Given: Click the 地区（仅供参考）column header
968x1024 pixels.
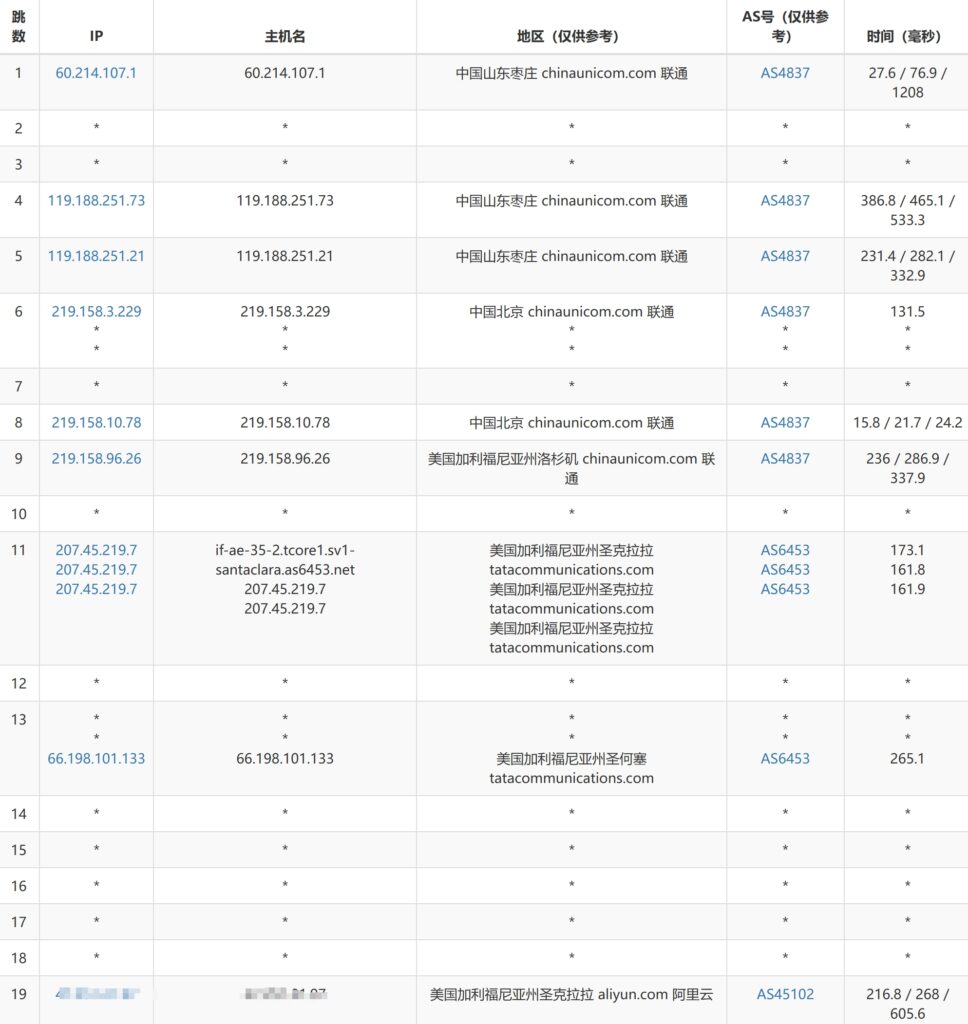Looking at the screenshot, I should [x=571, y=36].
